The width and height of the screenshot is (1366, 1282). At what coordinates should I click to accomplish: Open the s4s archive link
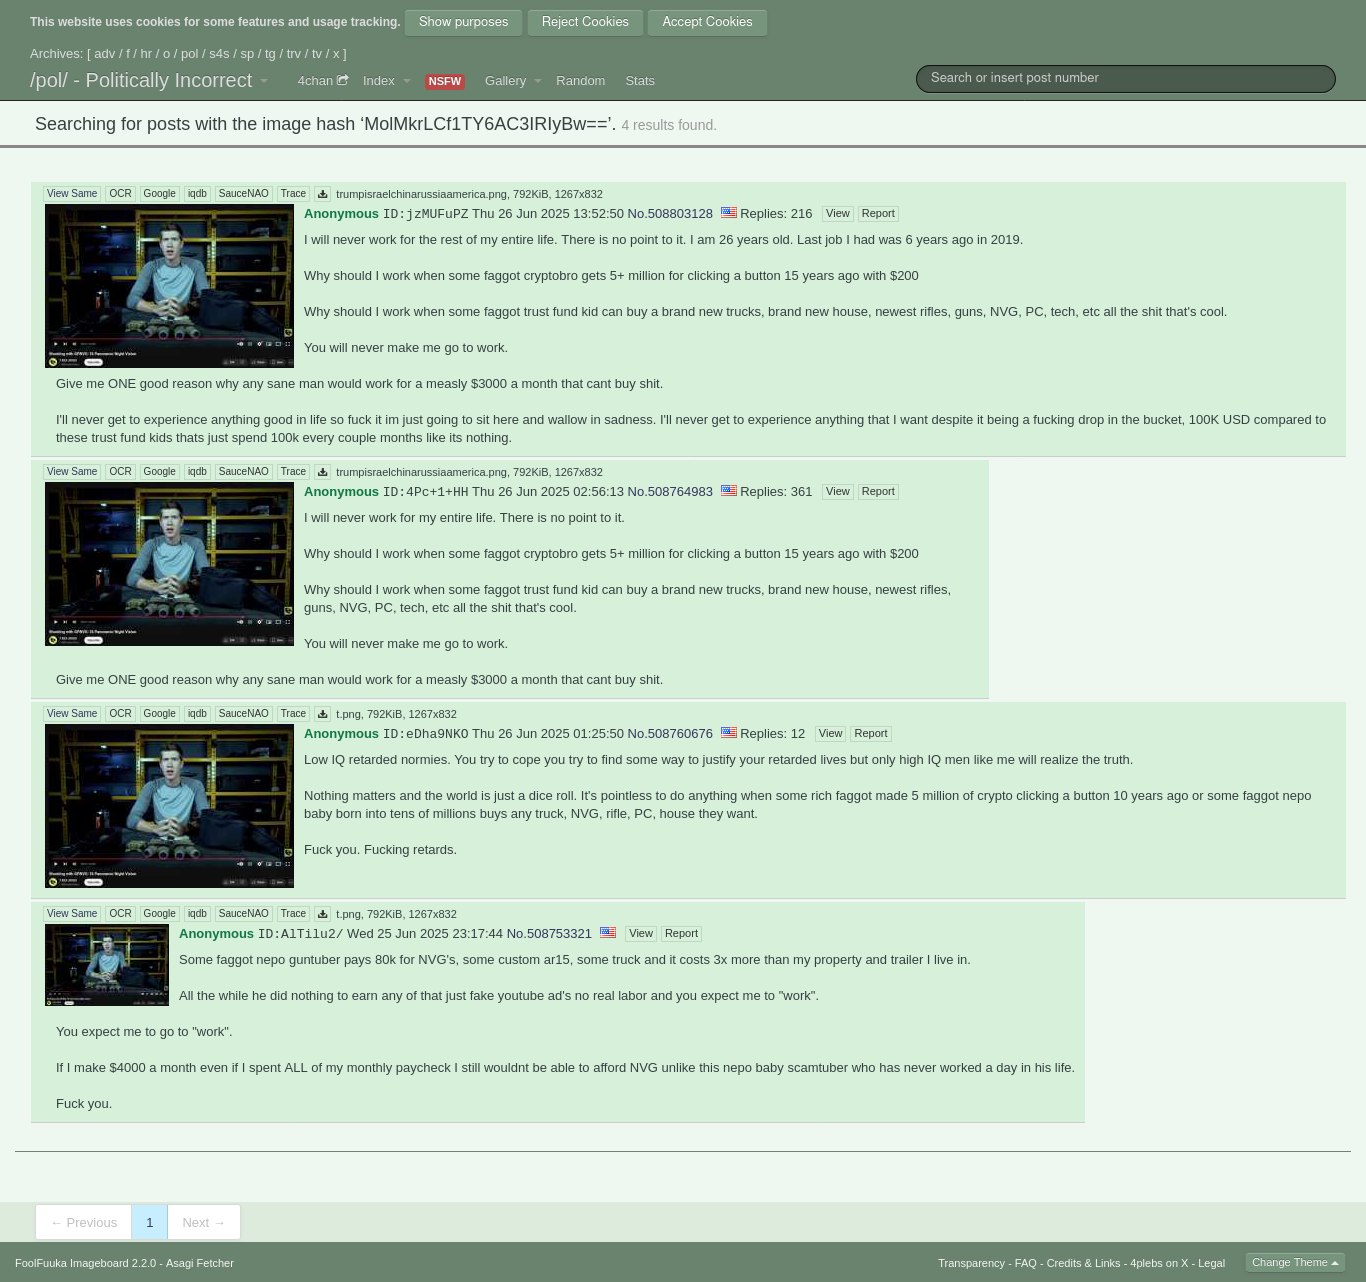click(x=219, y=54)
